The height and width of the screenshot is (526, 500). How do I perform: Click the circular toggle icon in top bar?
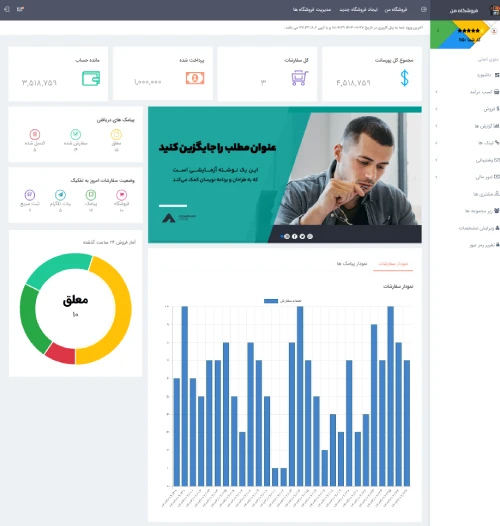pos(424,9)
